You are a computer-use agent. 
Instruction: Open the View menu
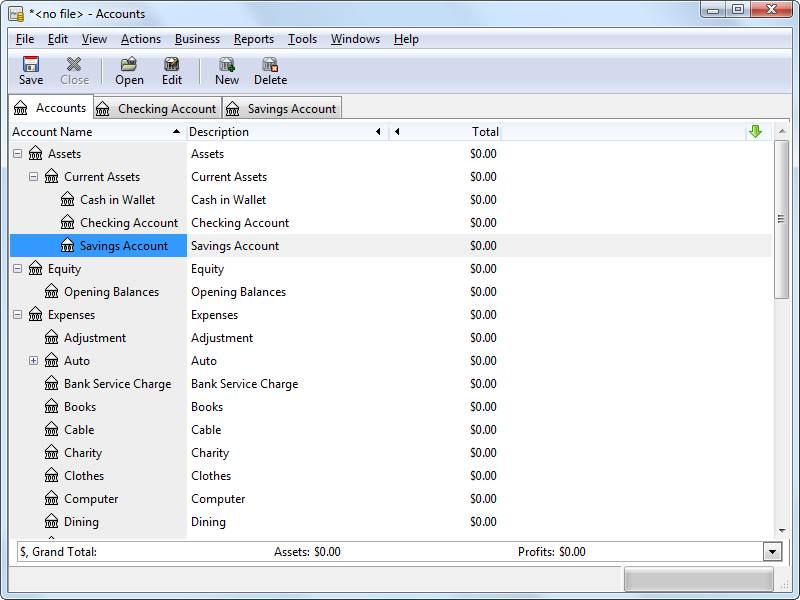(94, 39)
